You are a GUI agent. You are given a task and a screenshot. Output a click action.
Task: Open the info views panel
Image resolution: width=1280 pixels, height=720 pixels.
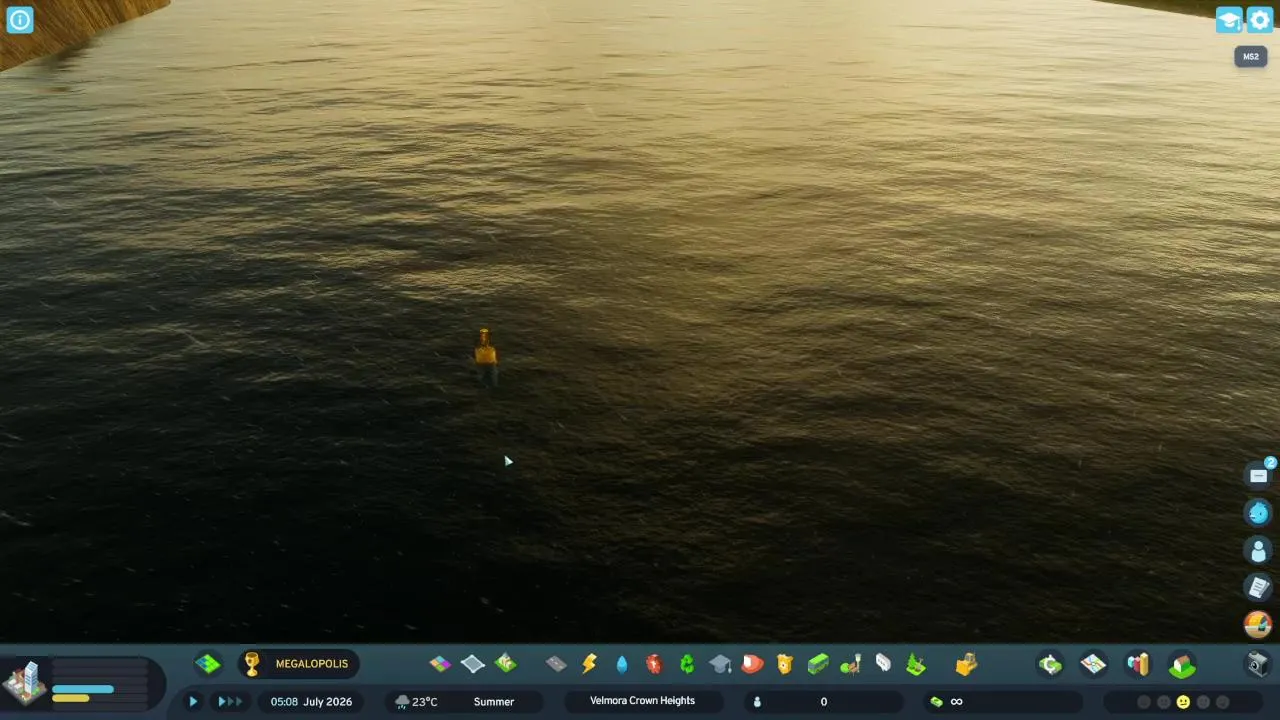[20, 20]
